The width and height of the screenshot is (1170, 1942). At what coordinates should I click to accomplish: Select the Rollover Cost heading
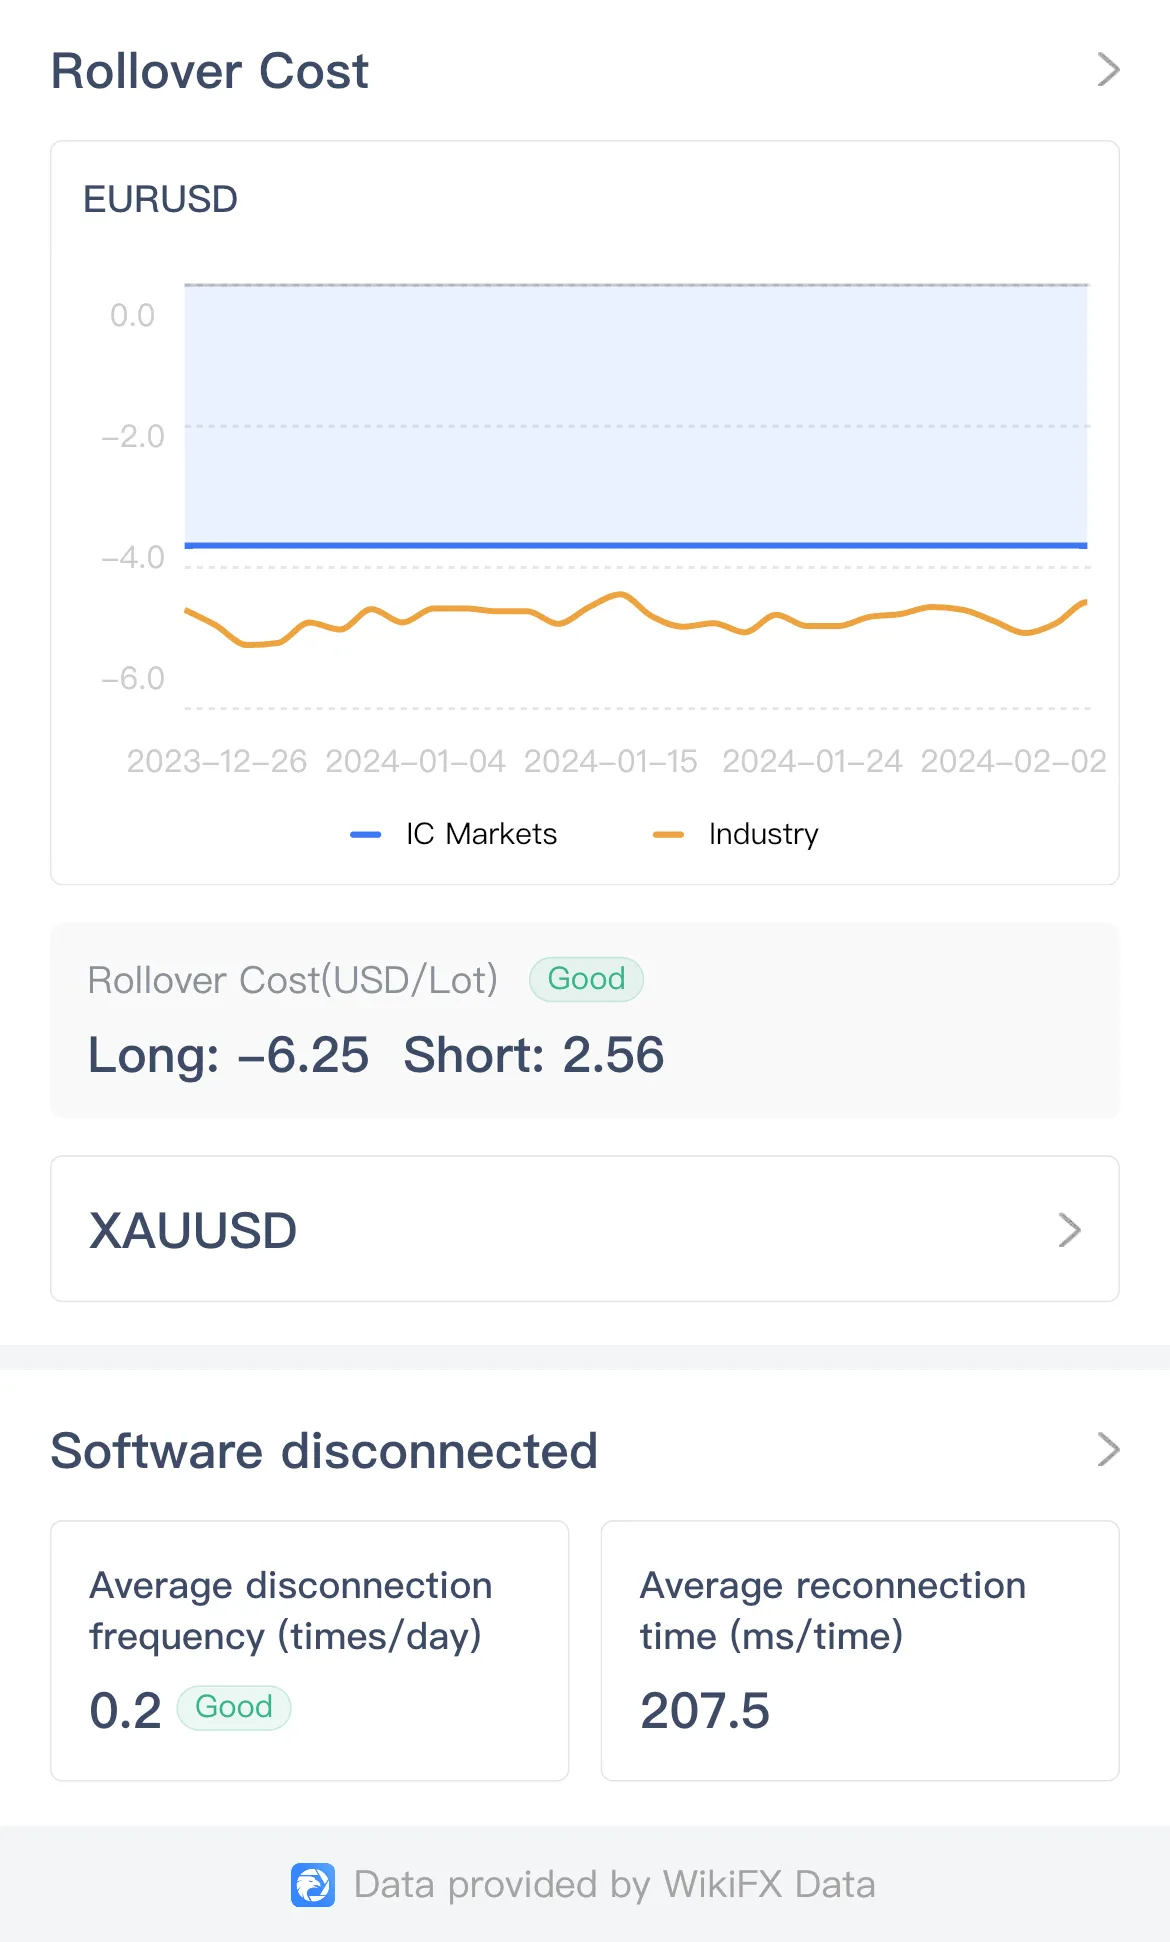pyautogui.click(x=210, y=71)
